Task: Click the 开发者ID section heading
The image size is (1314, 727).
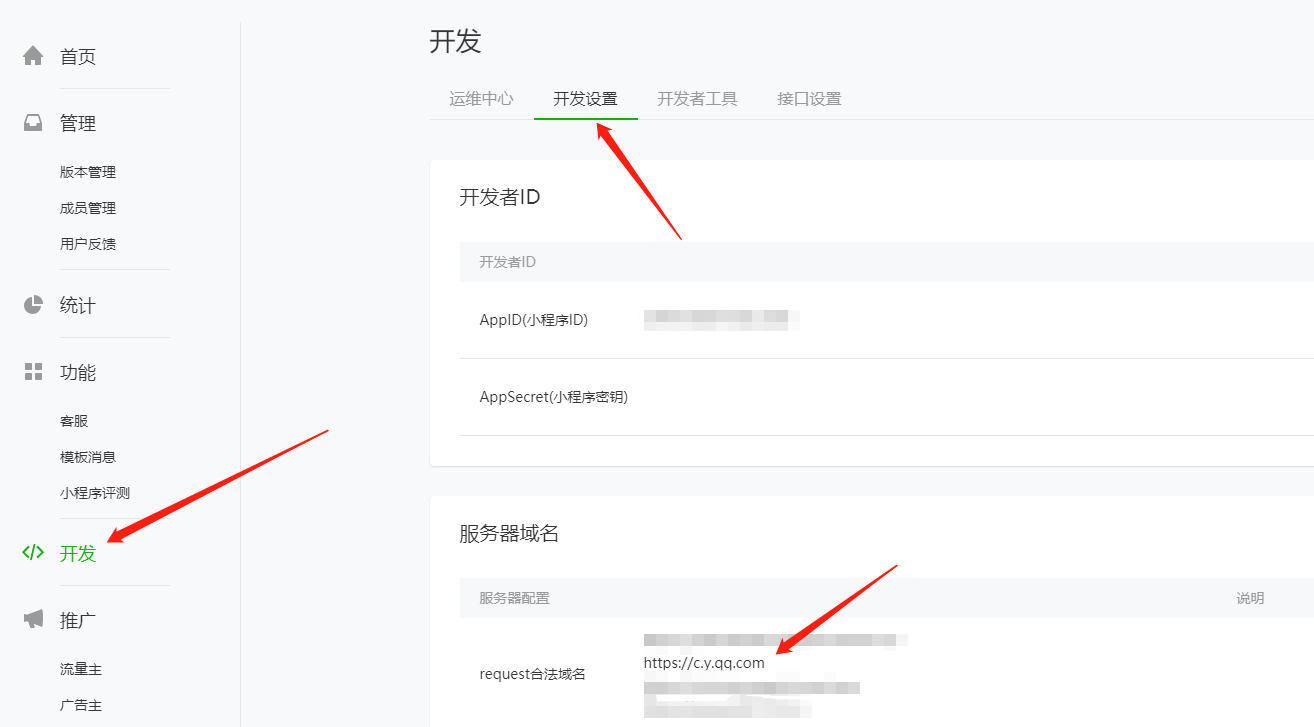Action: pos(500,197)
